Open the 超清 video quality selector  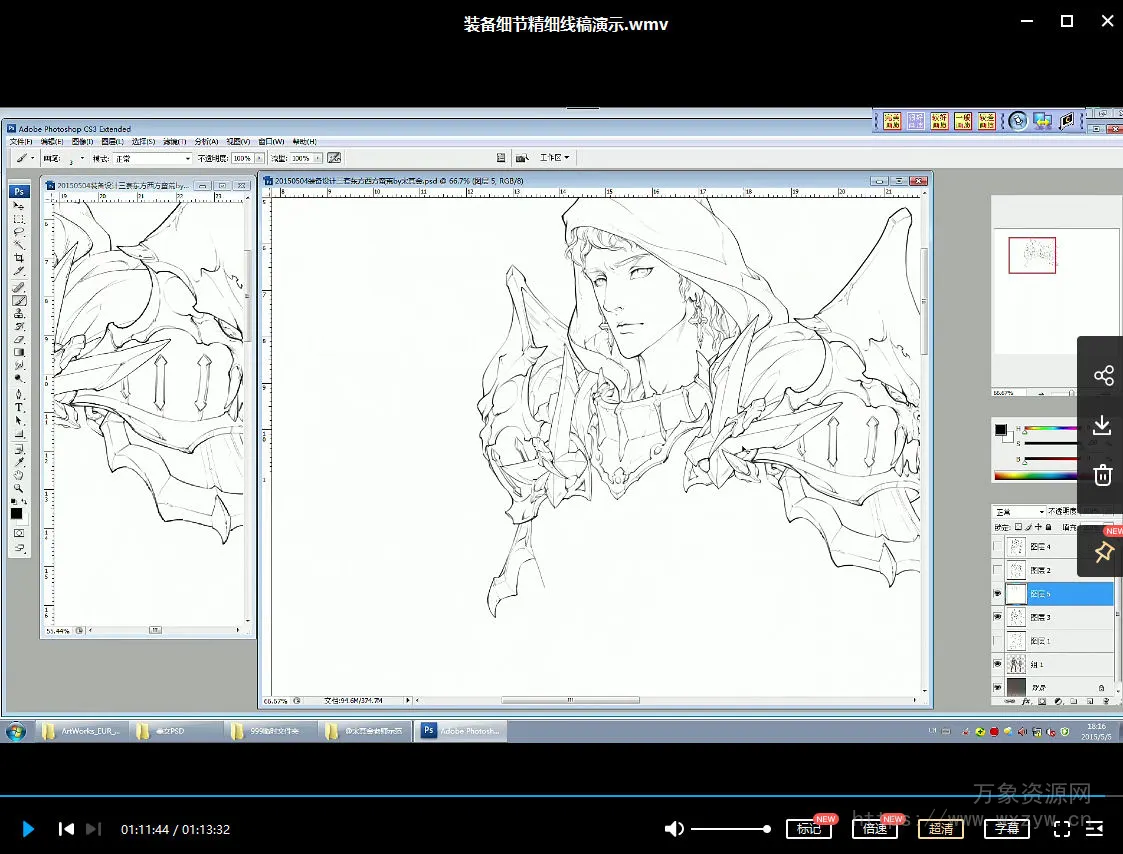tap(940, 829)
